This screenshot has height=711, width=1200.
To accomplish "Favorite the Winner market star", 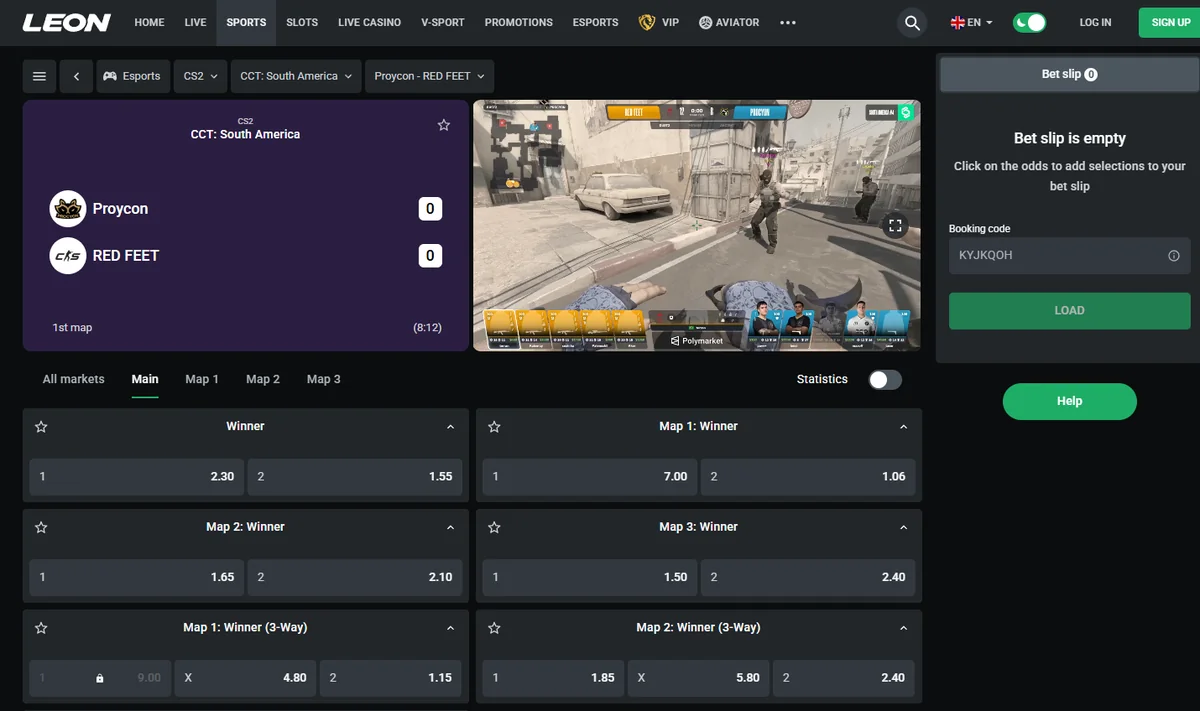I will tap(41, 426).
